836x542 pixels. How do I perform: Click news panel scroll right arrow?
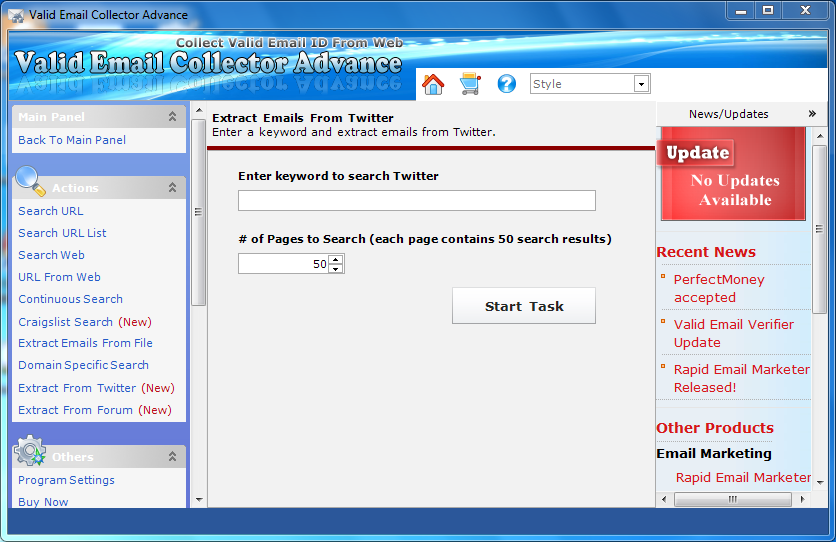pos(802,499)
